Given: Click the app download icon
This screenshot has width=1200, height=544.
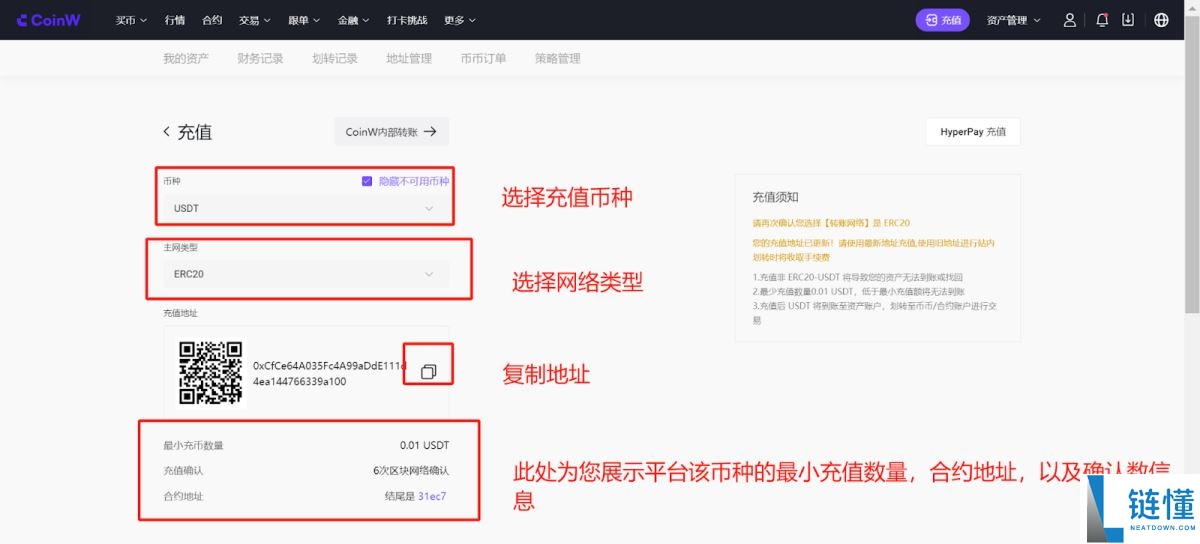Looking at the screenshot, I should [x=1128, y=20].
